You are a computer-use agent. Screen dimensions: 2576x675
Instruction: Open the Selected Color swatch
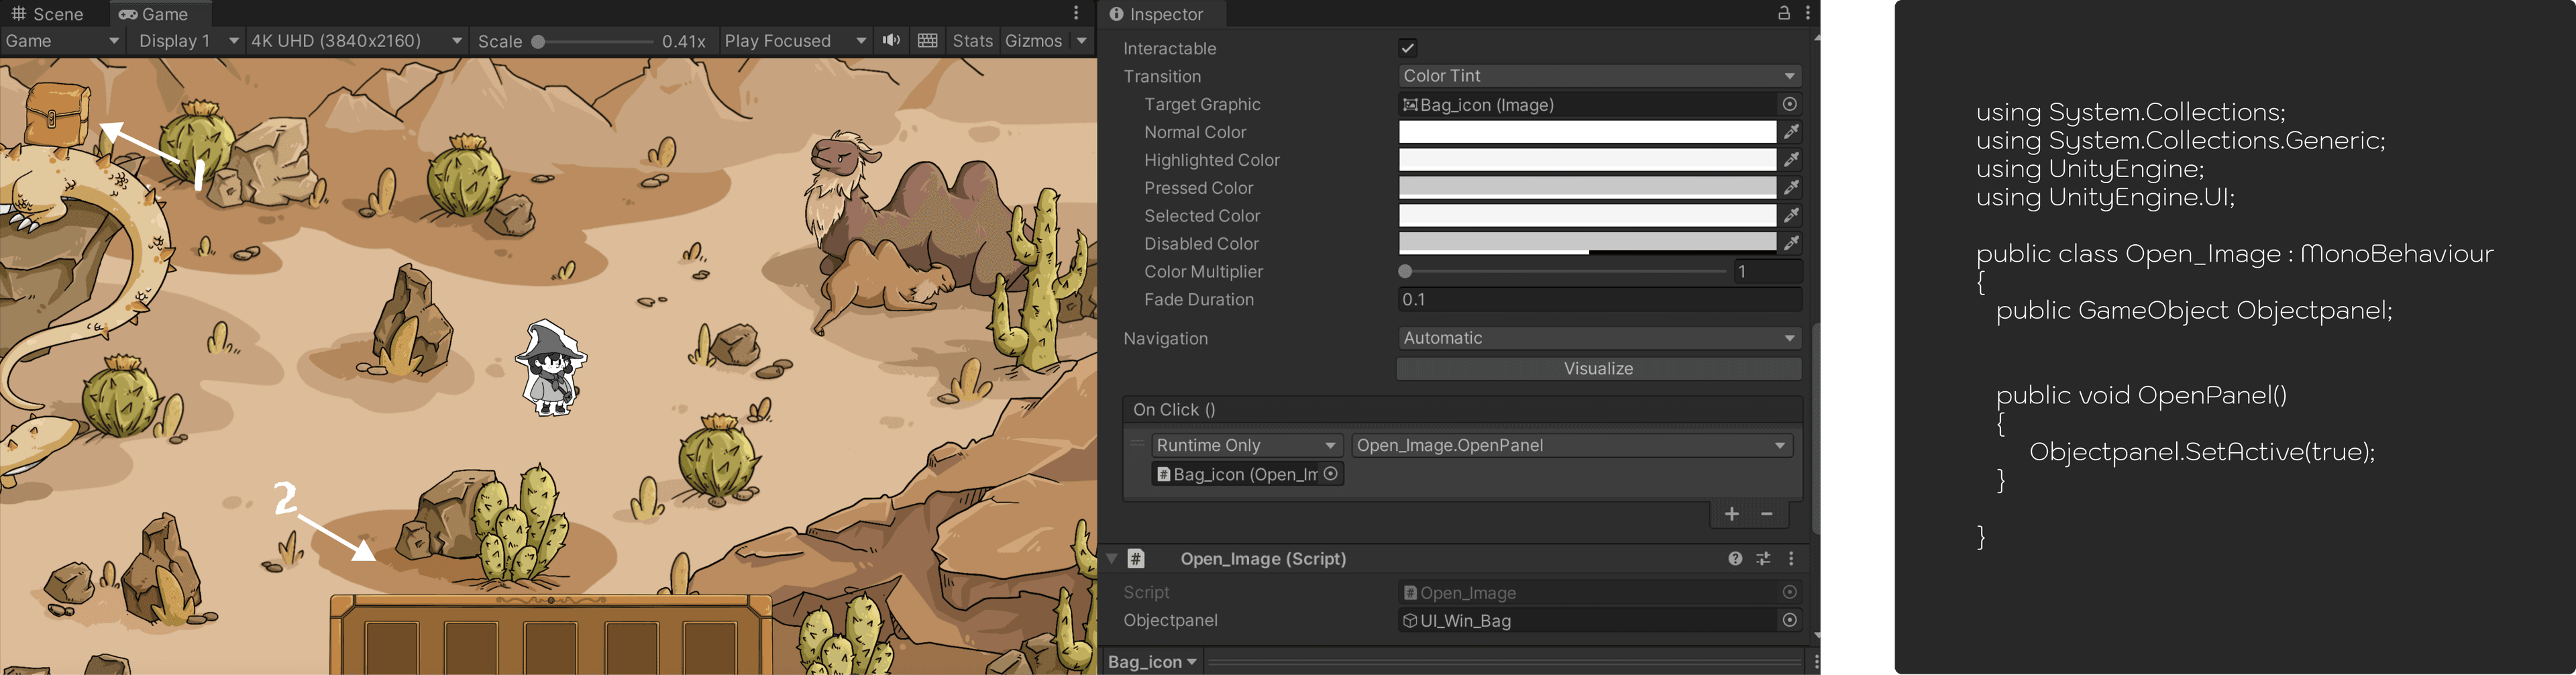pyautogui.click(x=1587, y=216)
